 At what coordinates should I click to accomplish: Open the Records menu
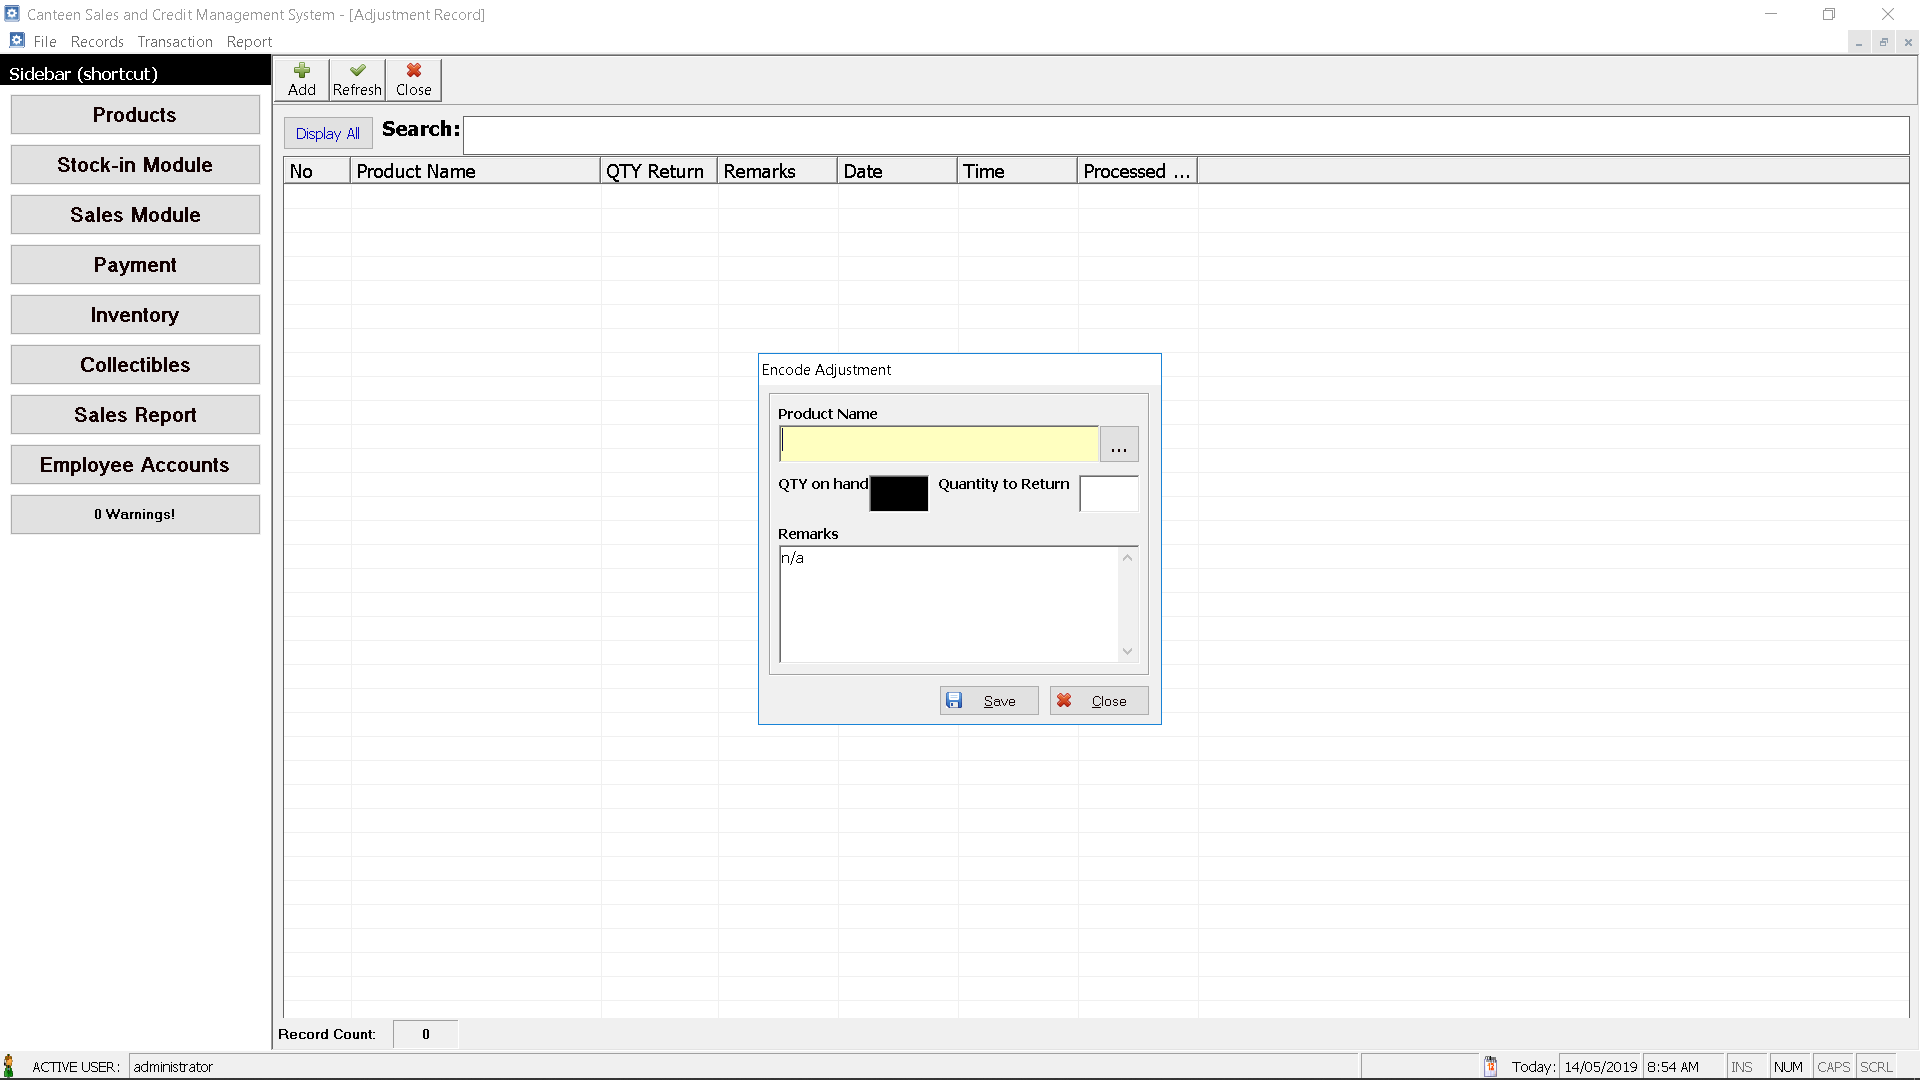pyautogui.click(x=97, y=41)
